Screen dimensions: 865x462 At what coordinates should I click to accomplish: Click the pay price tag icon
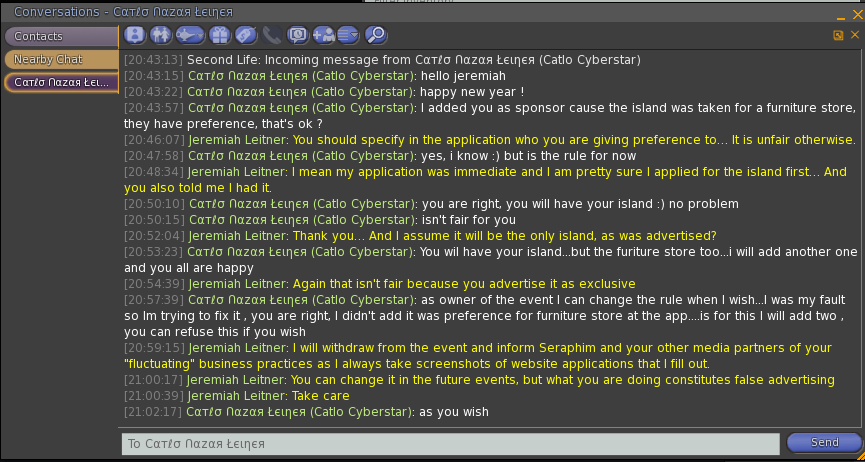(x=246, y=35)
